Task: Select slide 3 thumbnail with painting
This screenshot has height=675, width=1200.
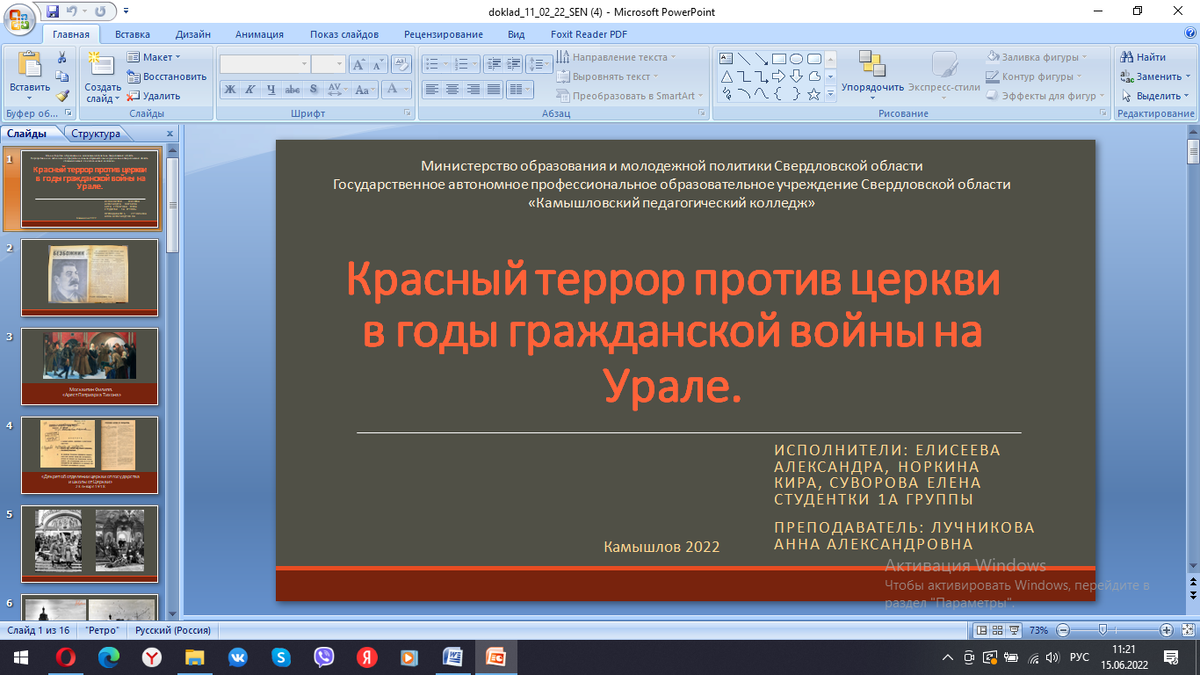Action: pos(89,366)
